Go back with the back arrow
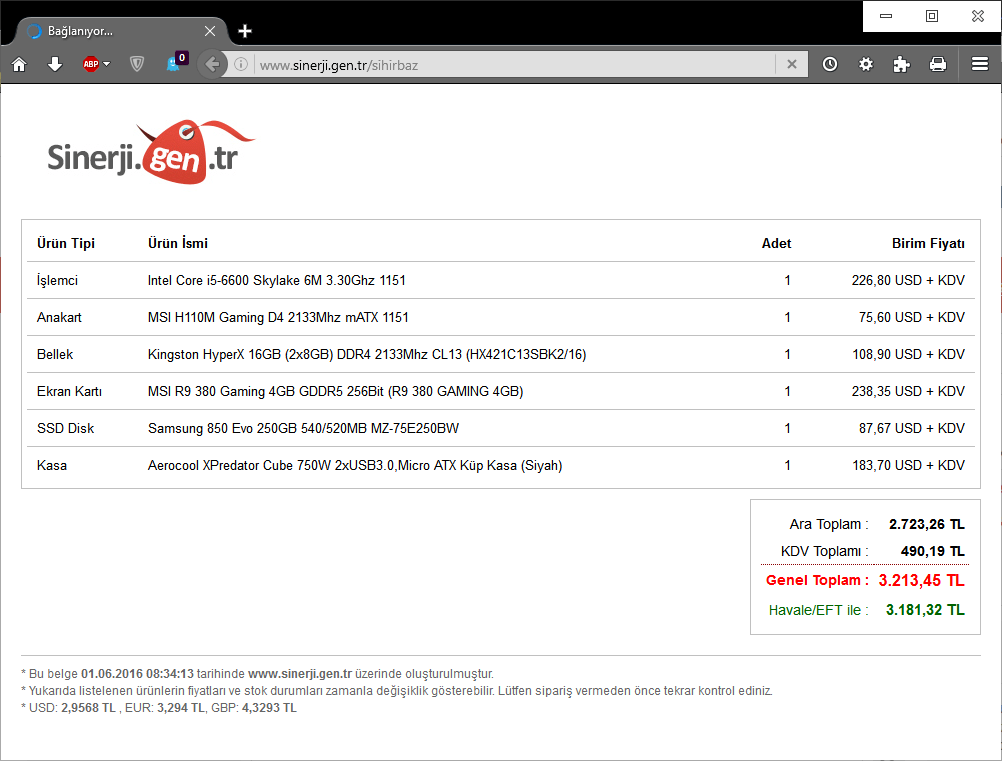The width and height of the screenshot is (1002, 761). 212,64
